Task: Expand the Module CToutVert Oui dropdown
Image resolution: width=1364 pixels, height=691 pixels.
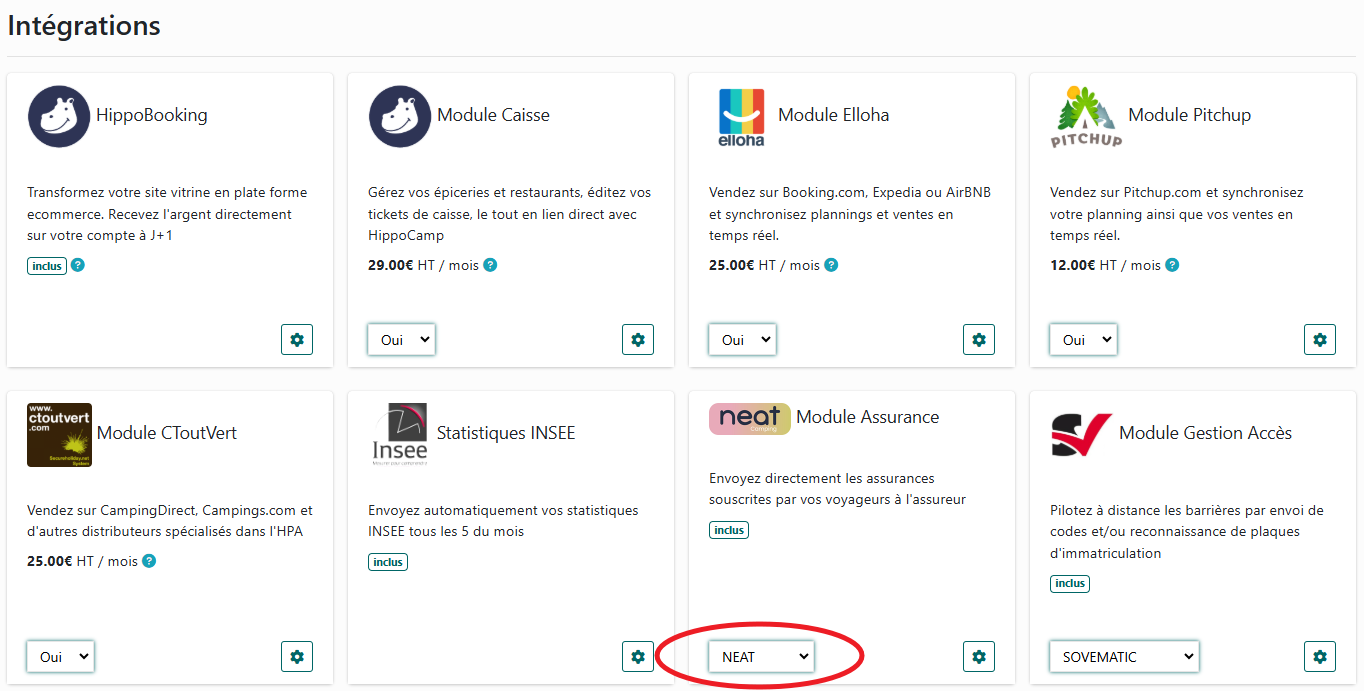Action: (x=61, y=657)
